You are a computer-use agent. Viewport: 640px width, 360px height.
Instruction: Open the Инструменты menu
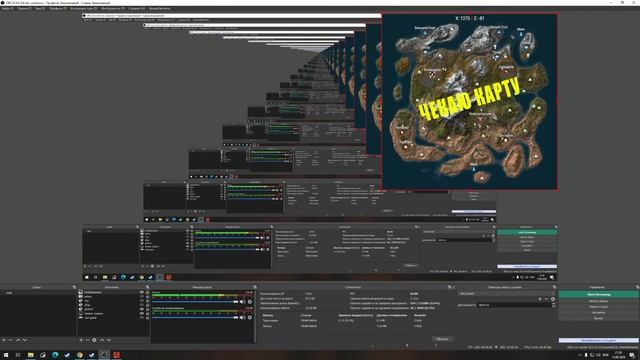113,8
